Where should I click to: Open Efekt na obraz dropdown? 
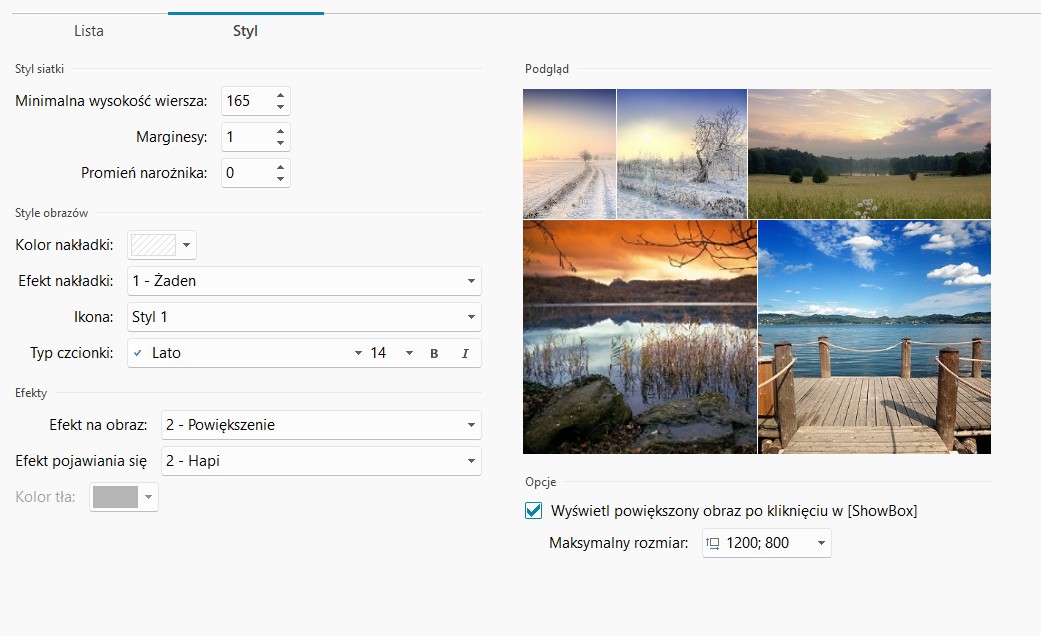[x=471, y=425]
